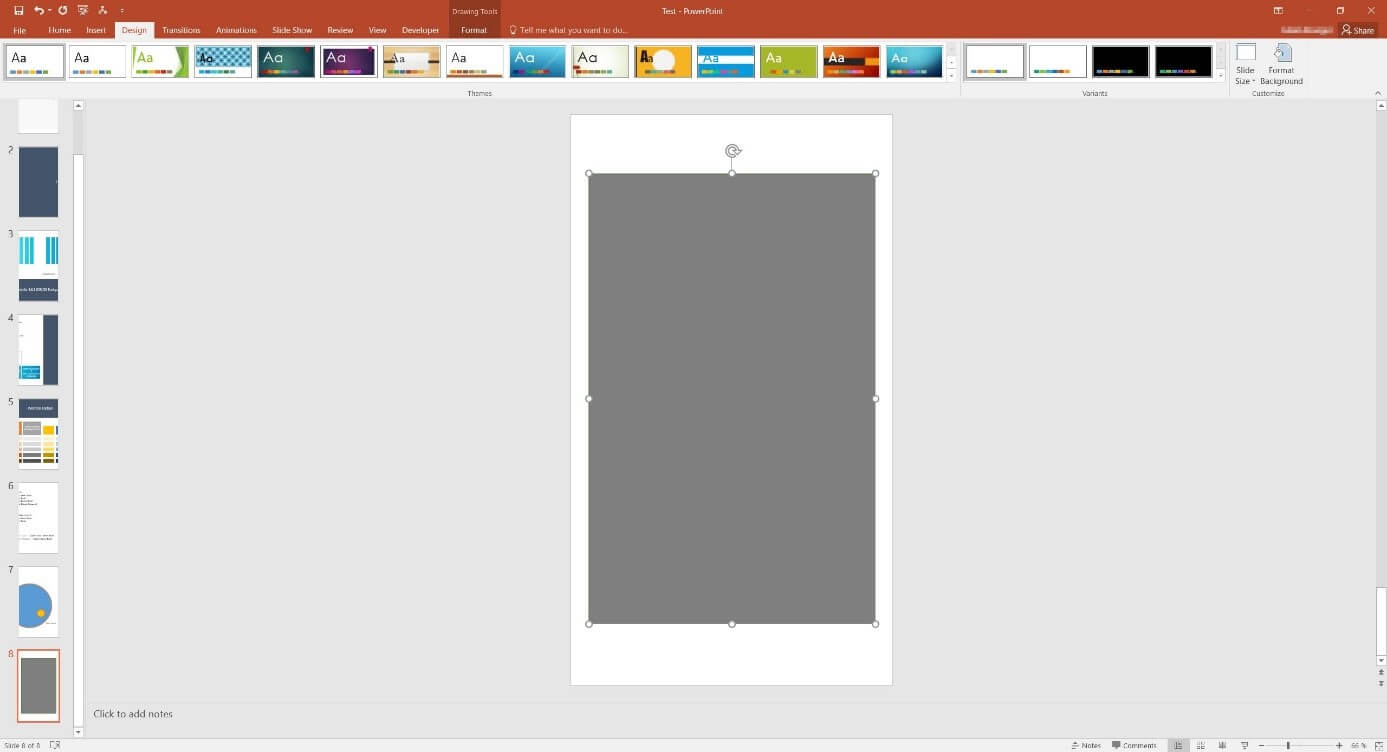Start Slide Show from status bar
Screen dimensions: 1387x752
[1243, 745]
